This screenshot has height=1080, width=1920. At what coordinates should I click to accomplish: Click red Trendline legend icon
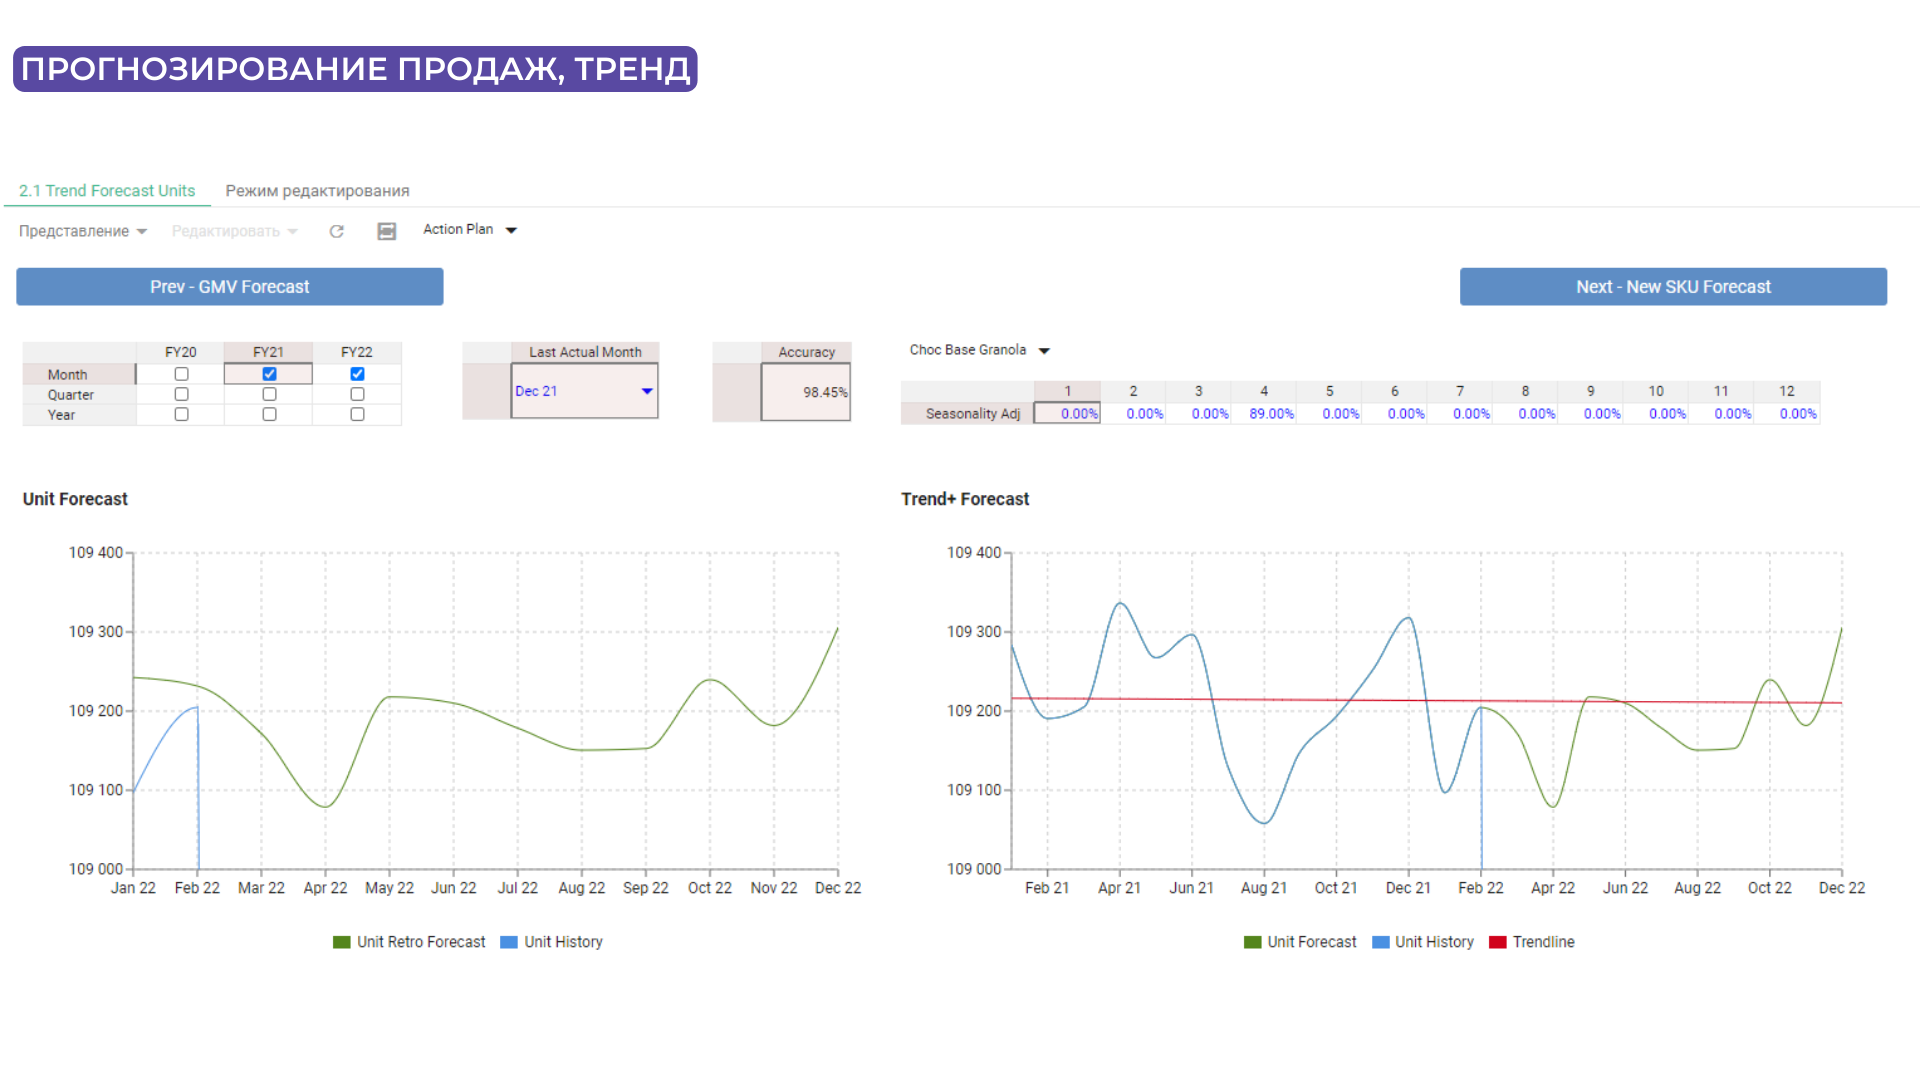[1497, 942]
